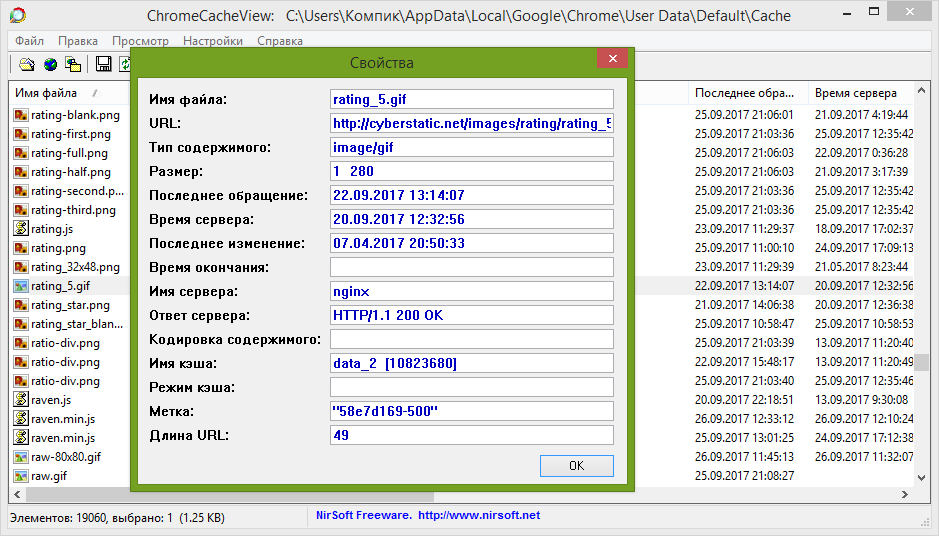Open the Файл menu
This screenshot has height=536, width=939.
[x=29, y=41]
